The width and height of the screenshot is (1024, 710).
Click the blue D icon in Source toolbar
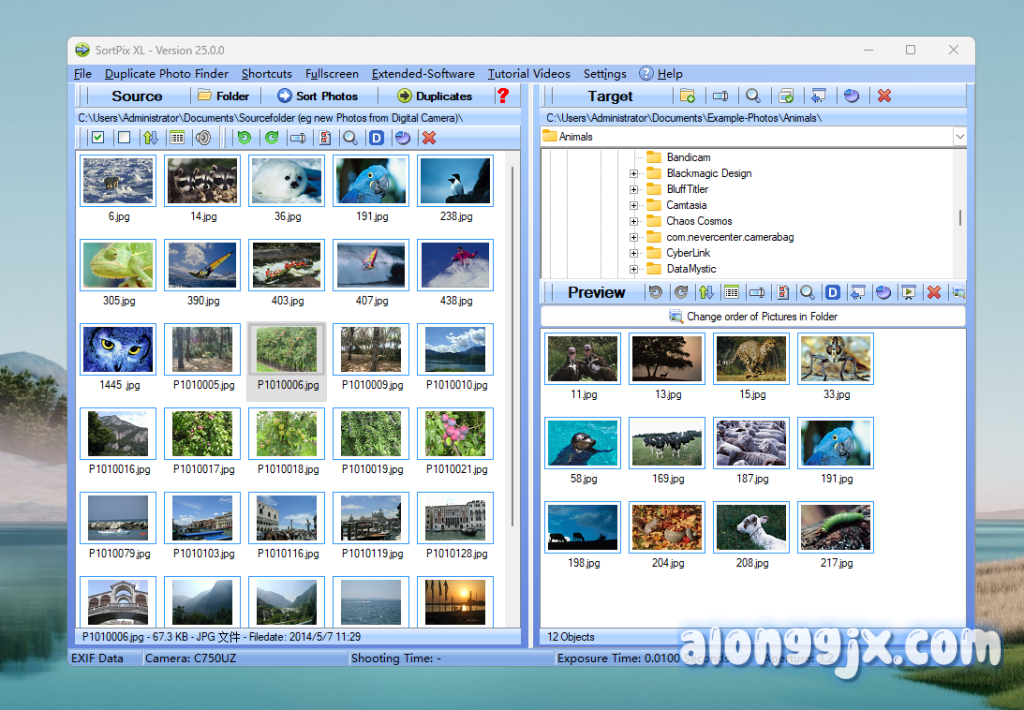click(x=376, y=138)
